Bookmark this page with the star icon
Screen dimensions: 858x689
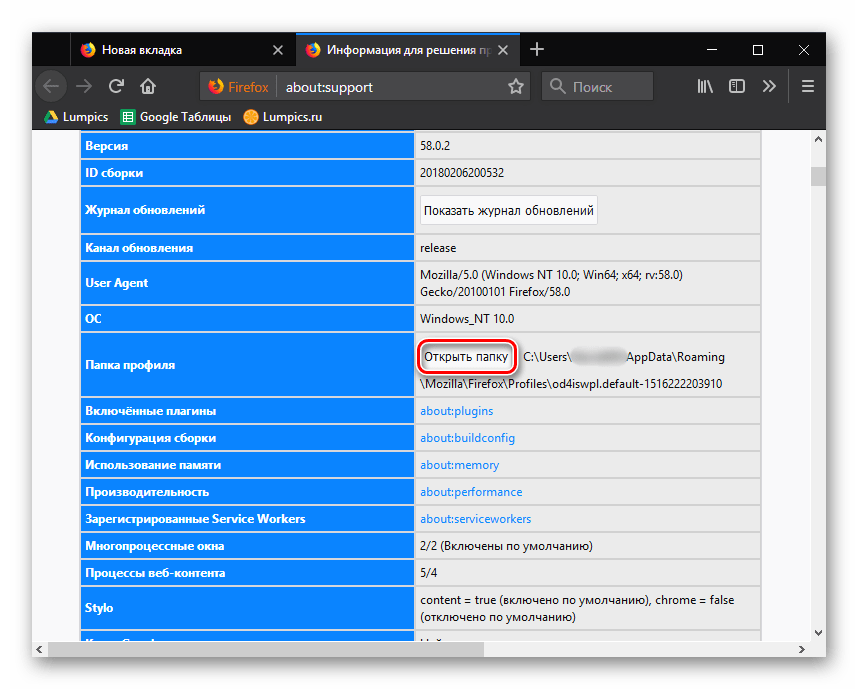(x=515, y=87)
